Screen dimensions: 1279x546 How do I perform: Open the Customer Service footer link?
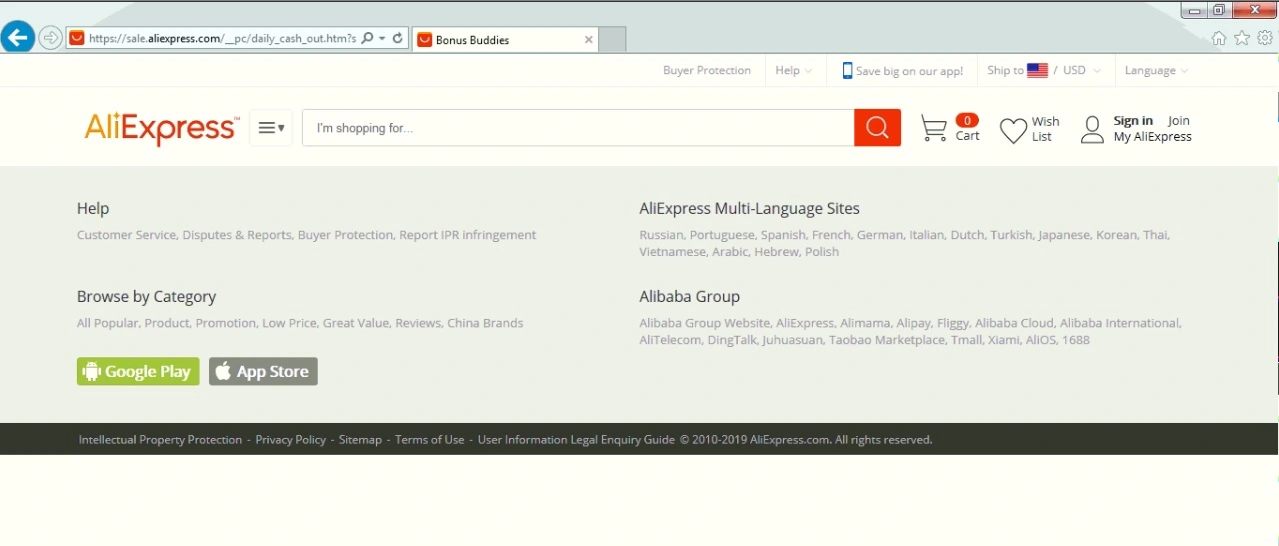point(127,235)
